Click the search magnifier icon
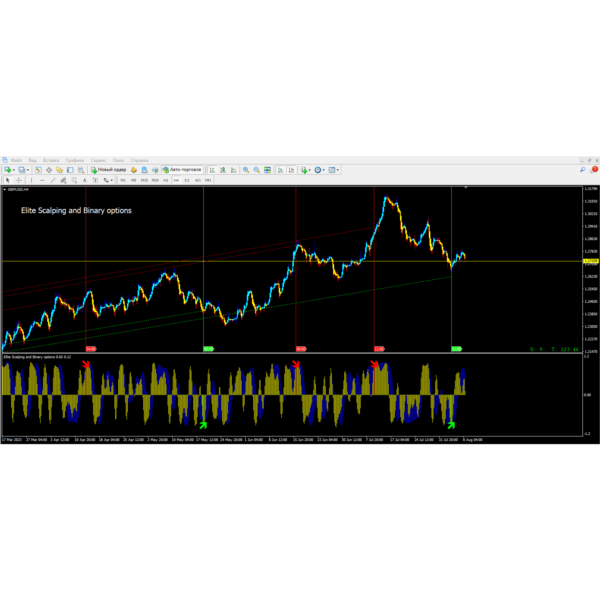Viewport: 600px width, 600px height. click(582, 170)
